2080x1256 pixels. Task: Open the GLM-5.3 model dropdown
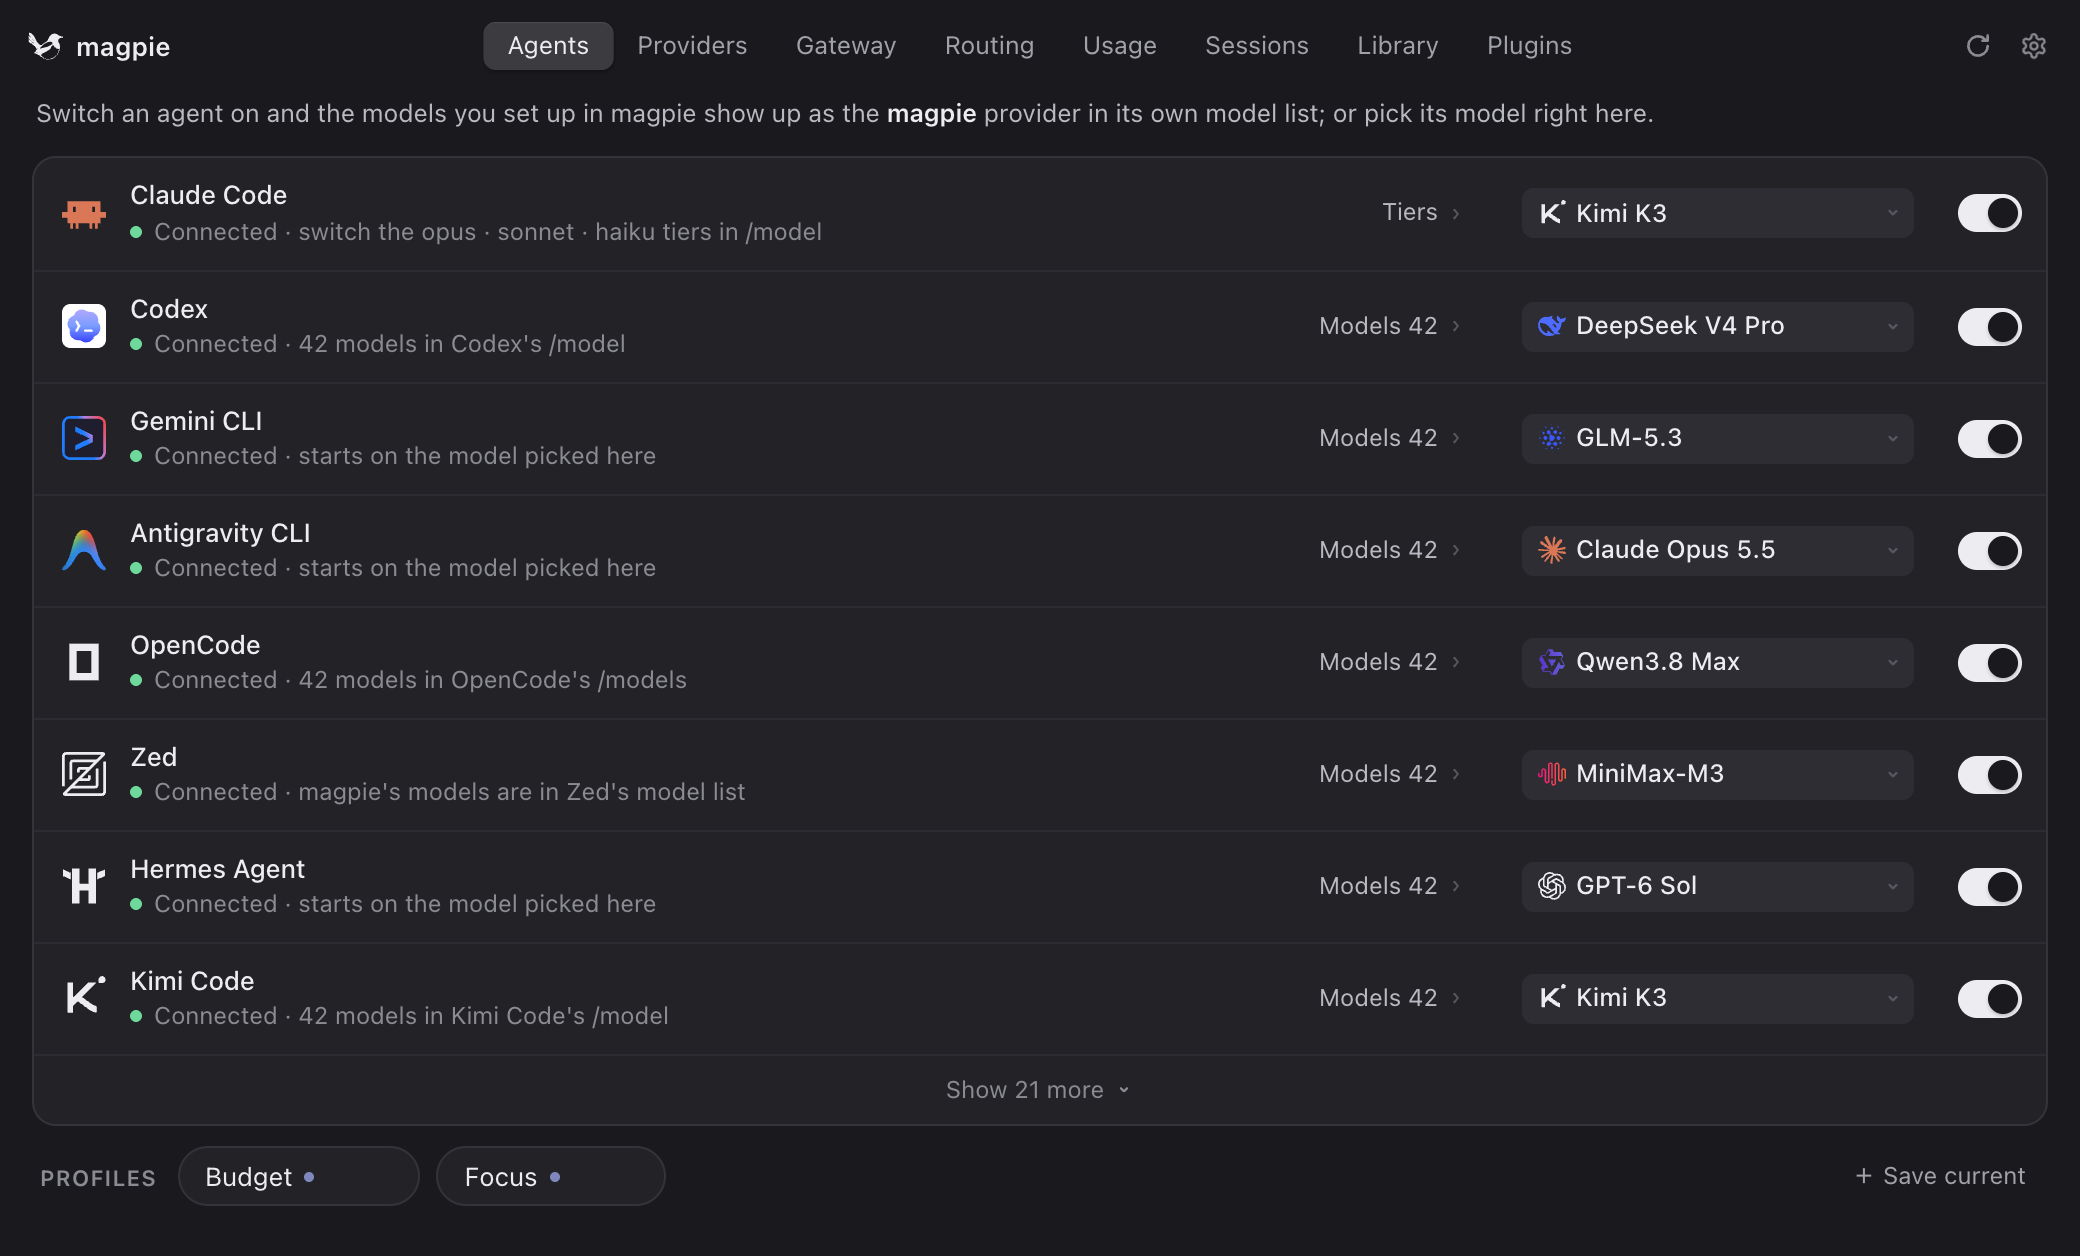click(x=1717, y=438)
